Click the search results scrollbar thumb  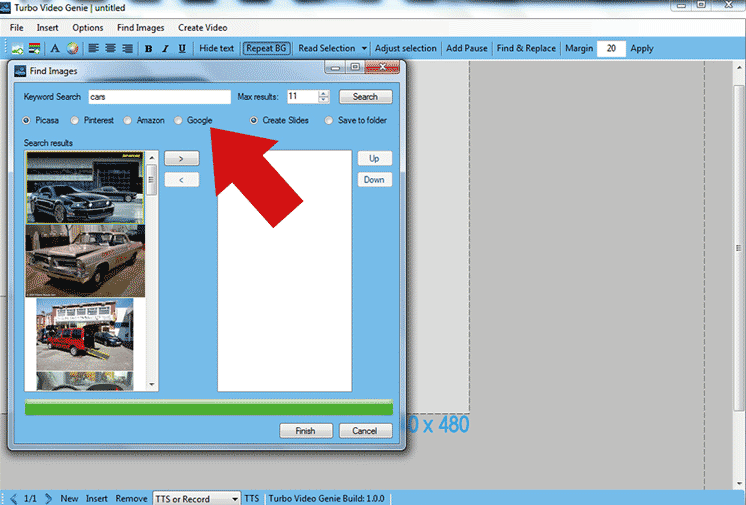click(x=151, y=179)
